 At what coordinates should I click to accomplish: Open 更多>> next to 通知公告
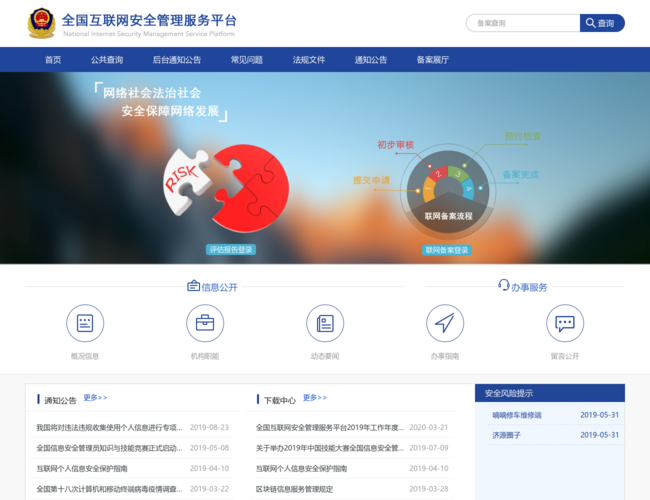95,398
